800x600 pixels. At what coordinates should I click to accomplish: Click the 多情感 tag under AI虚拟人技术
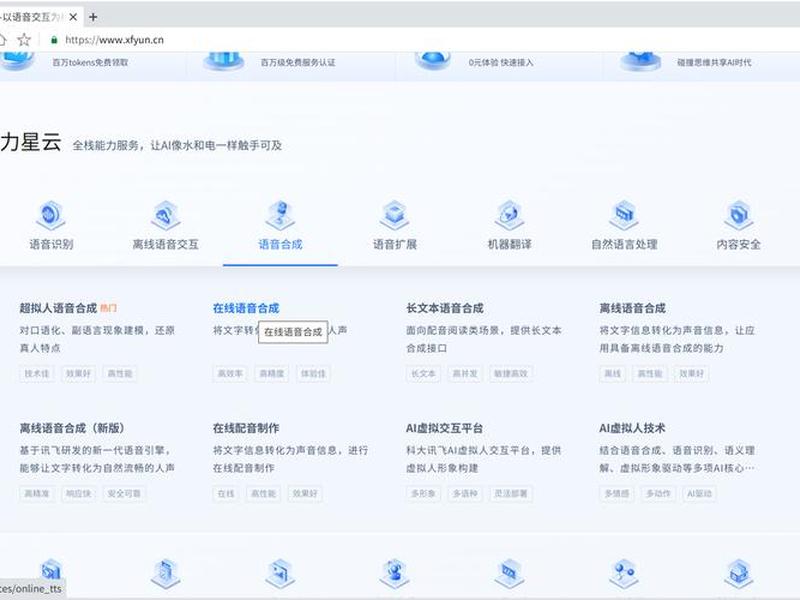616,493
